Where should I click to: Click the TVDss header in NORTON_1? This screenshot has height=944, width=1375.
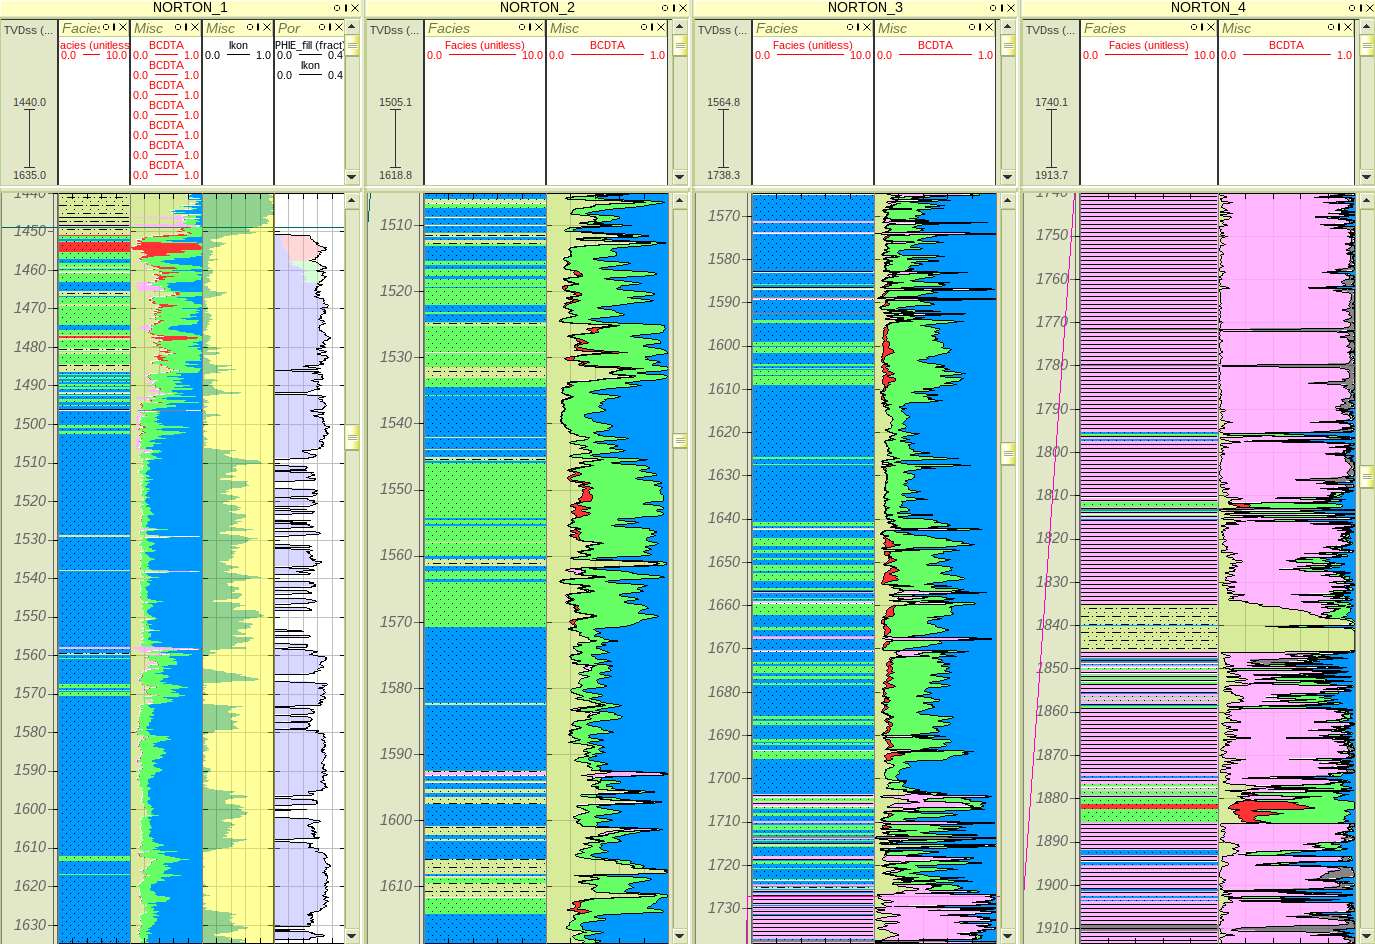pyautogui.click(x=28, y=30)
